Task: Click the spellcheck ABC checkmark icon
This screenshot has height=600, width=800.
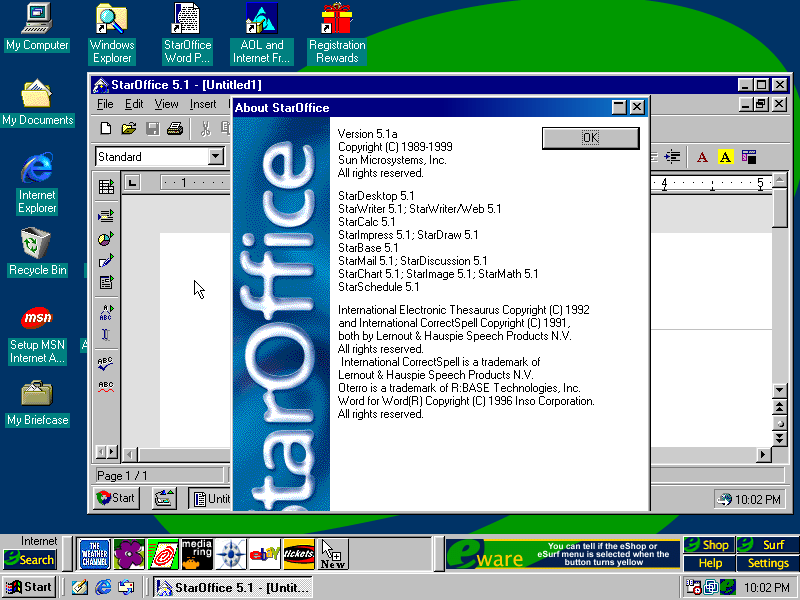Action: [x=106, y=362]
